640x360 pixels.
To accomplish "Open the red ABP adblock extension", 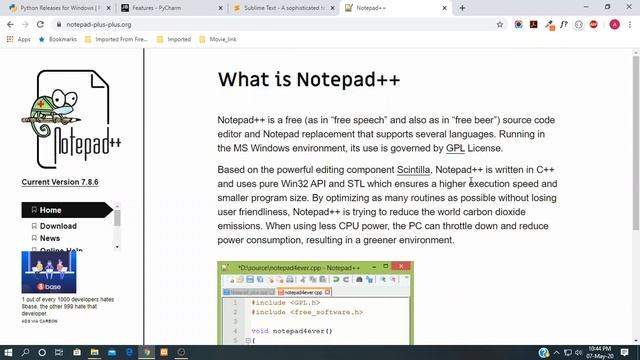I will point(593,24).
